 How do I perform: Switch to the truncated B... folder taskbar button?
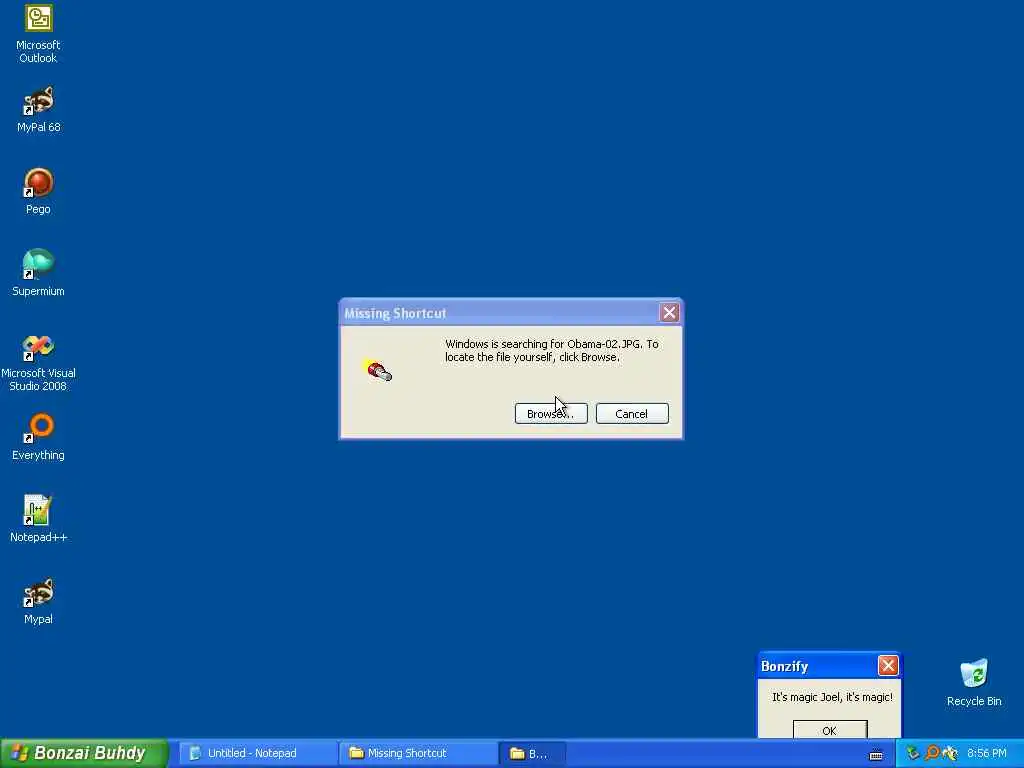click(533, 753)
